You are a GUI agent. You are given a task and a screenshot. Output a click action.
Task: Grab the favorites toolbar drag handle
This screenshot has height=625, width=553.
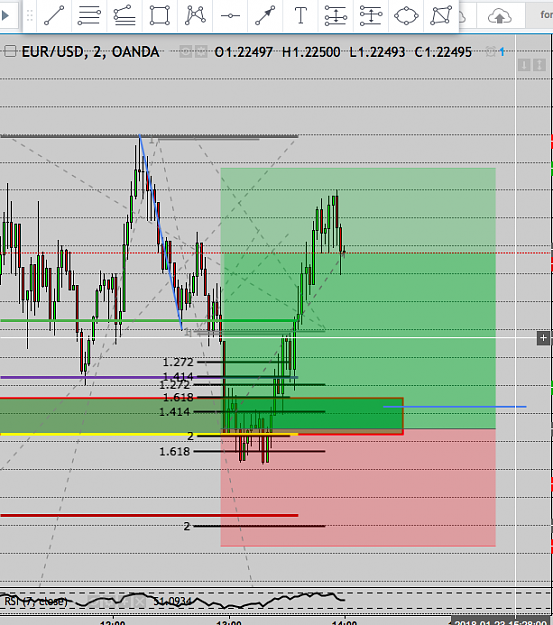(x=30, y=16)
